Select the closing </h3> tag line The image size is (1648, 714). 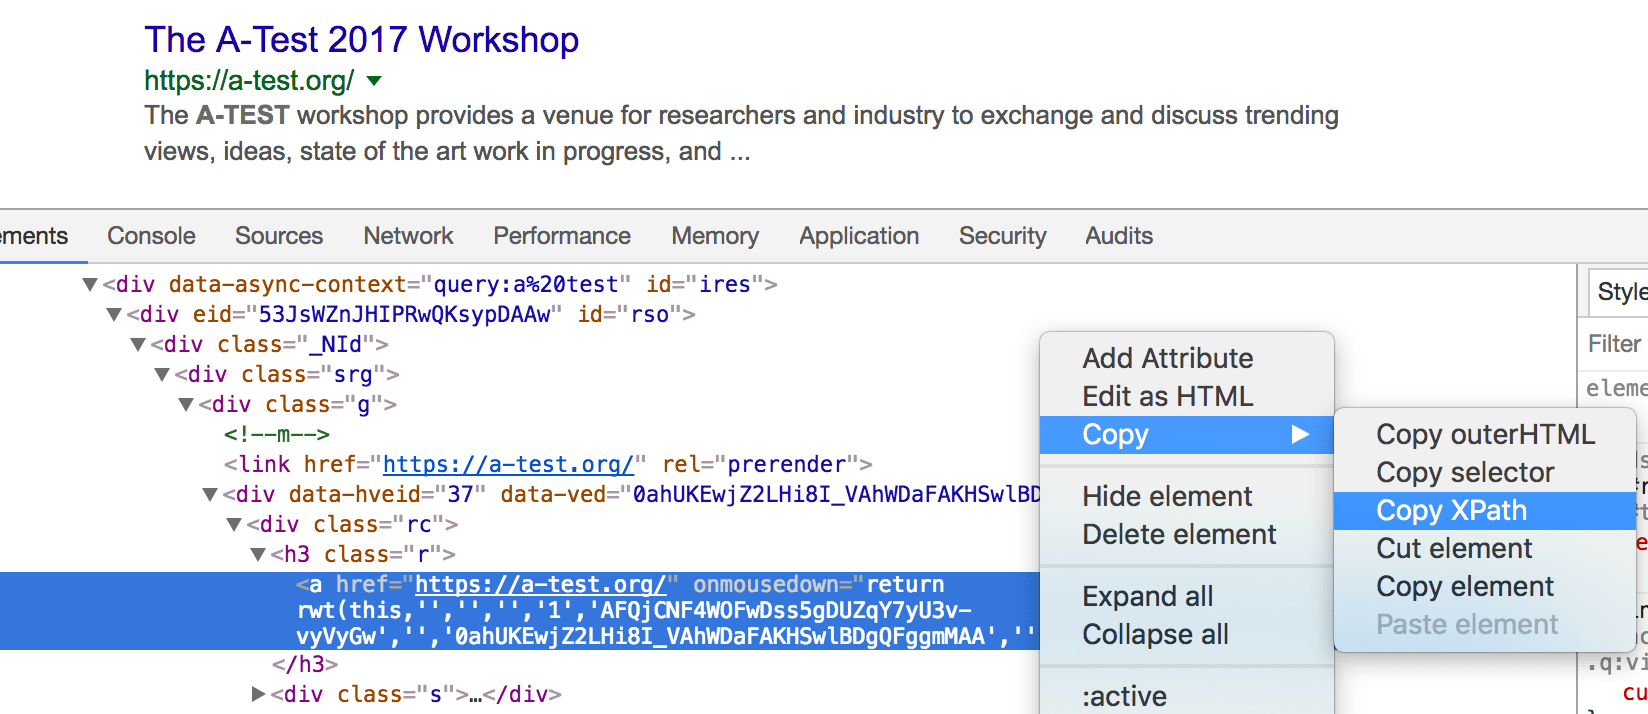point(305,664)
